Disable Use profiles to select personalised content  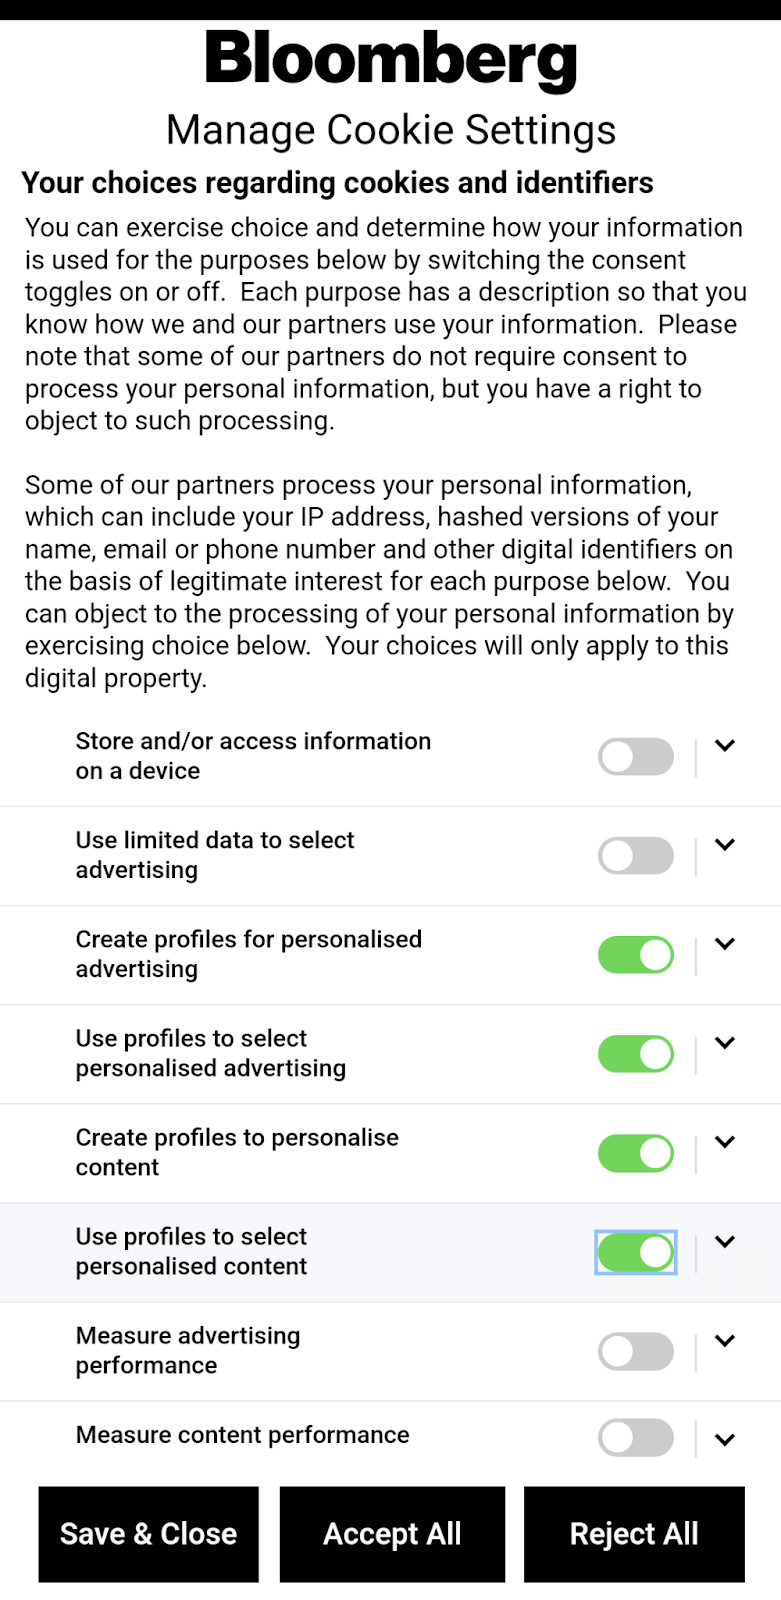(x=636, y=1252)
